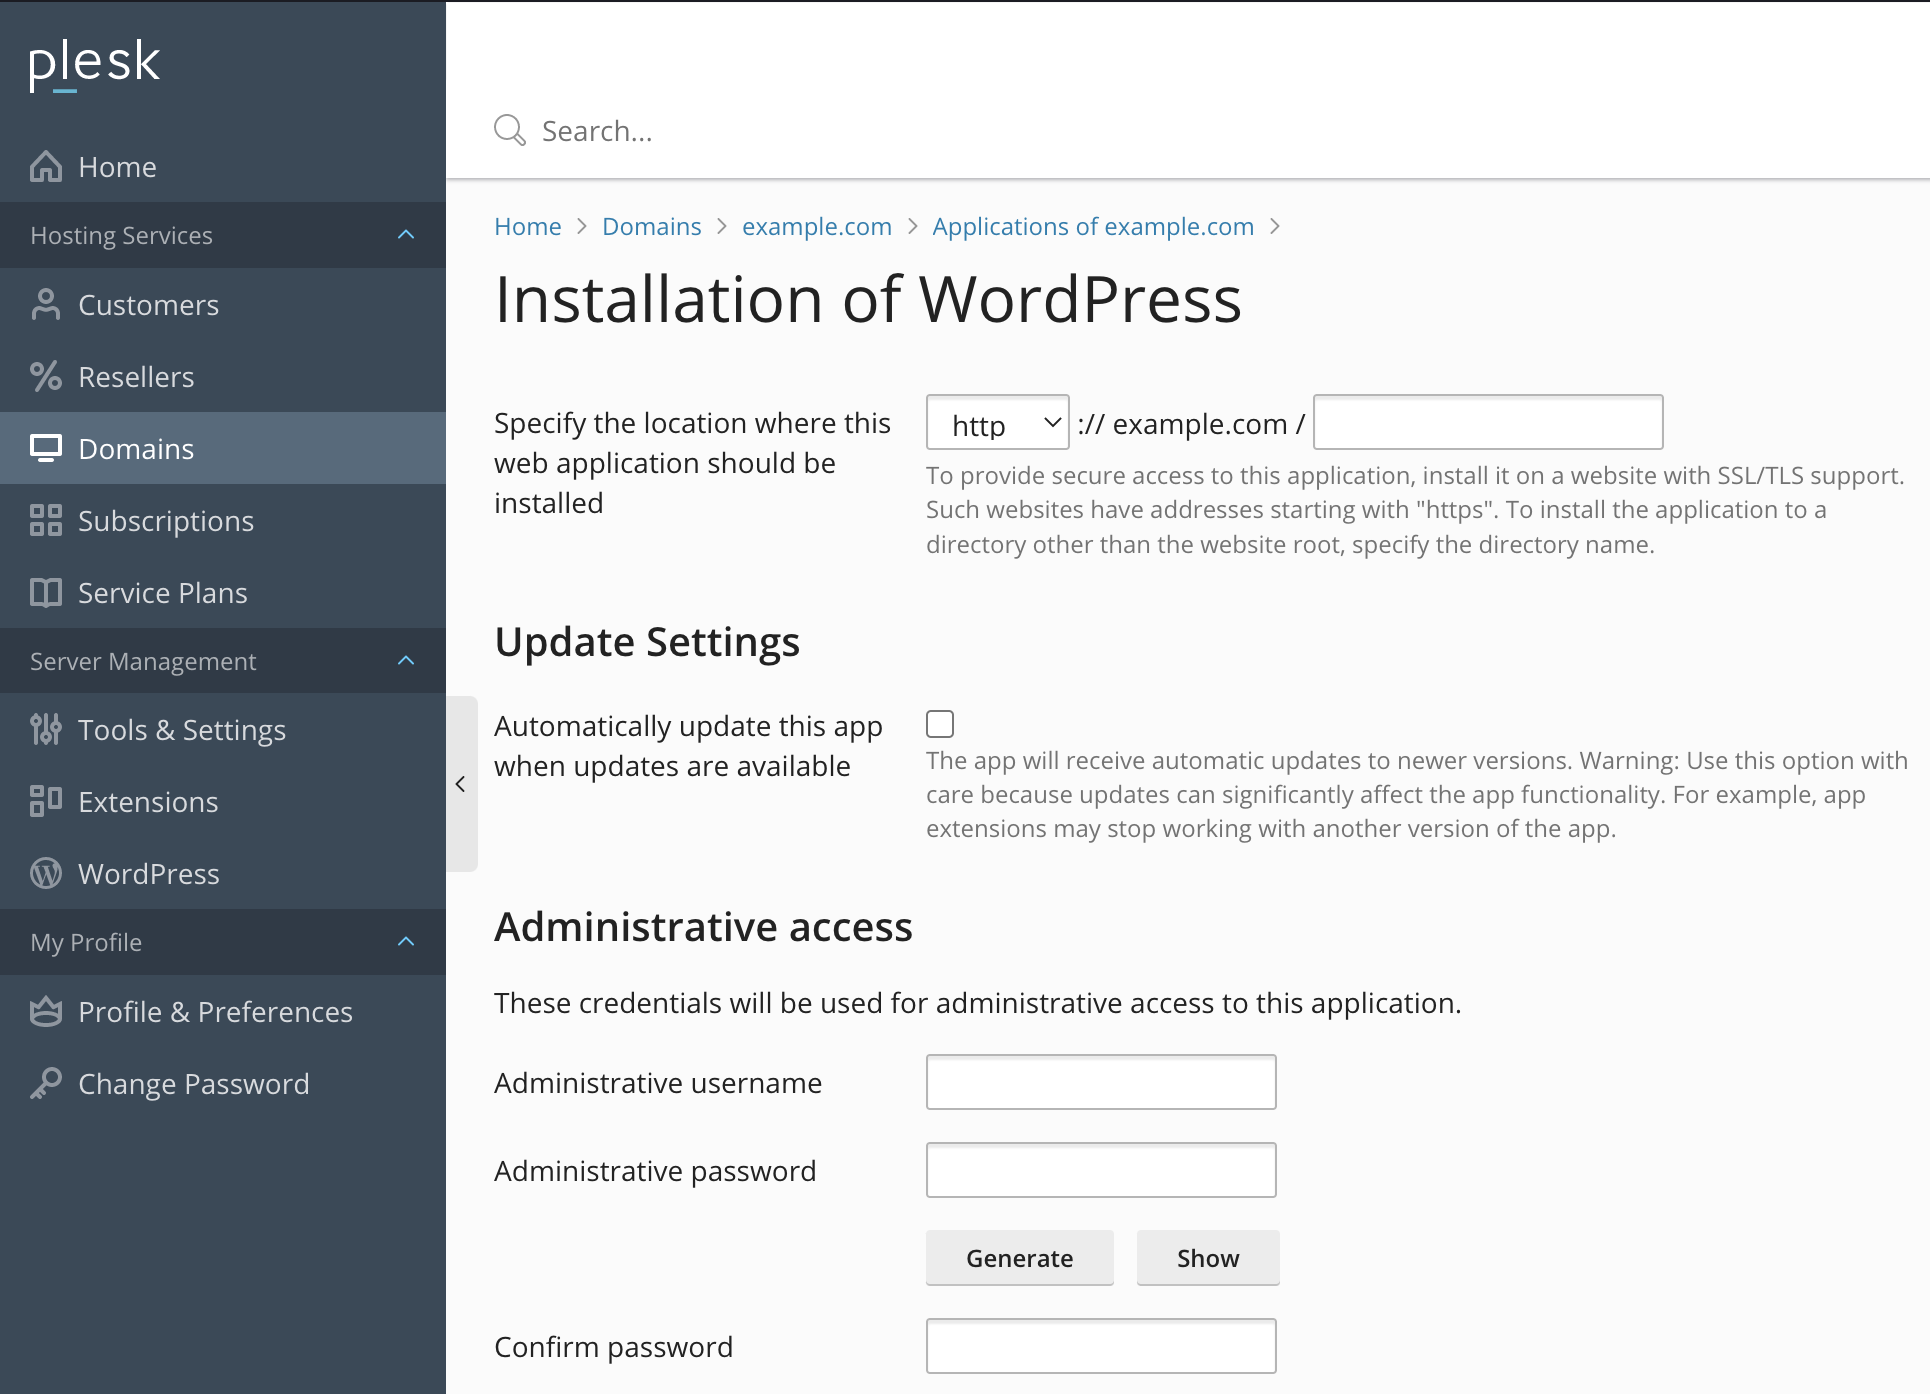Click the WordPress logo icon in sidebar

[x=46, y=874]
